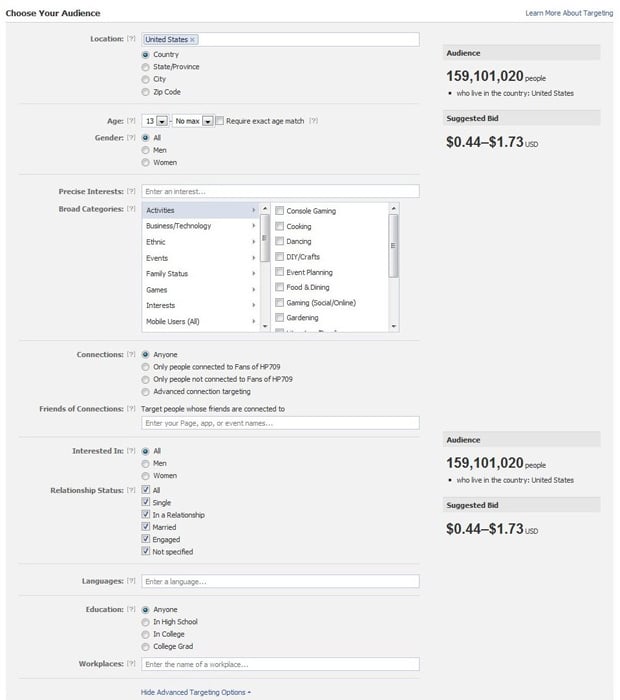Click the Languages input field
Image resolution: width=620 pixels, height=700 pixels.
tap(280, 581)
